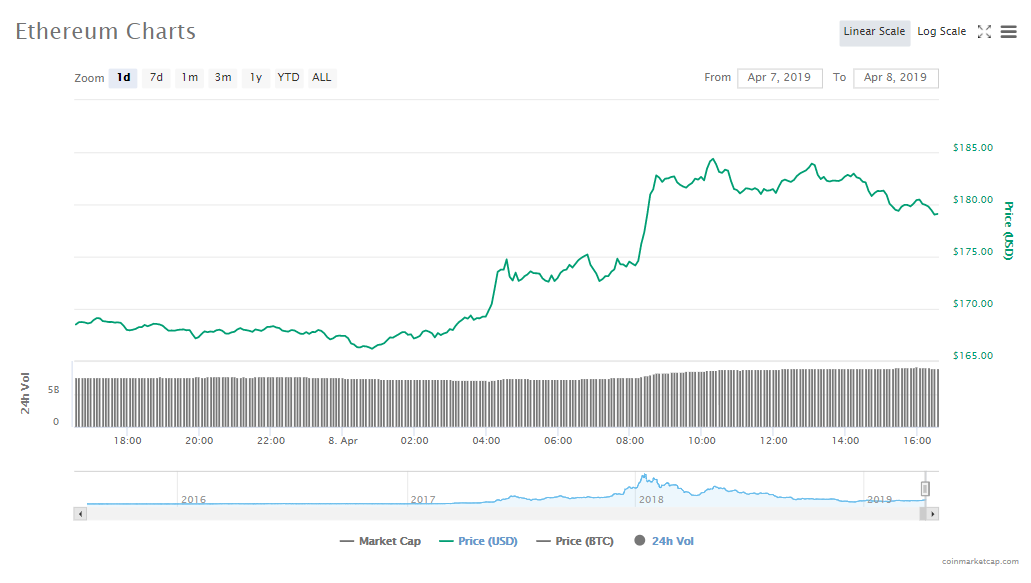Open the To date field

[x=895, y=78]
